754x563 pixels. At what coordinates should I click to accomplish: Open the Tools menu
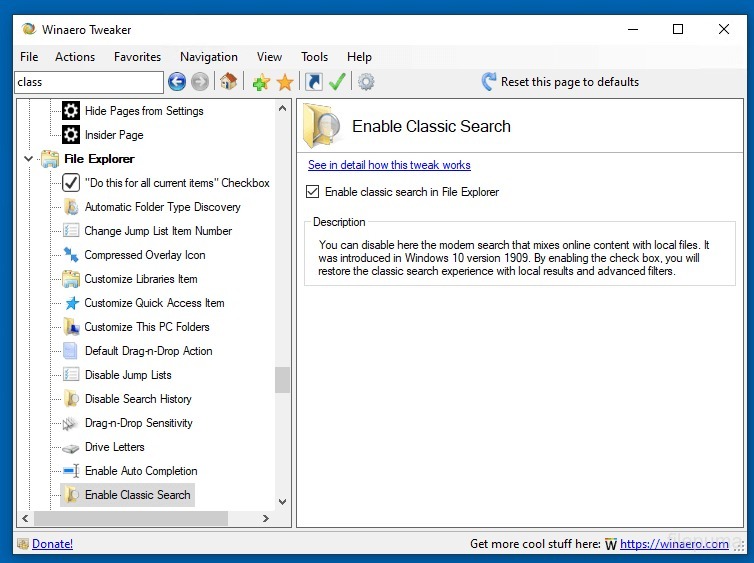(x=314, y=57)
